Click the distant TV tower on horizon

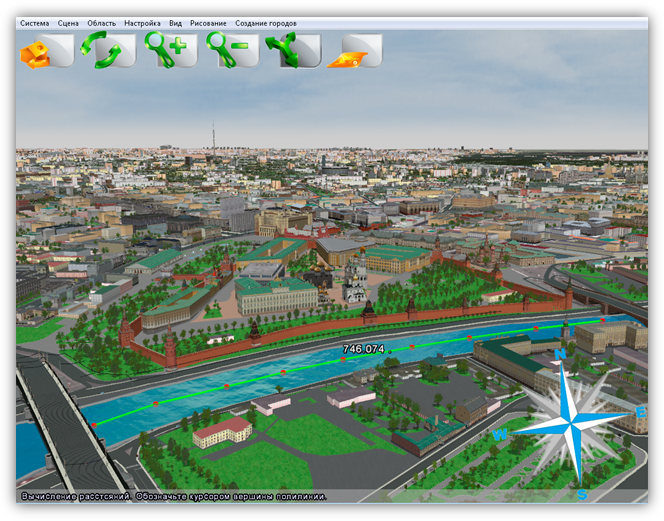[x=212, y=138]
